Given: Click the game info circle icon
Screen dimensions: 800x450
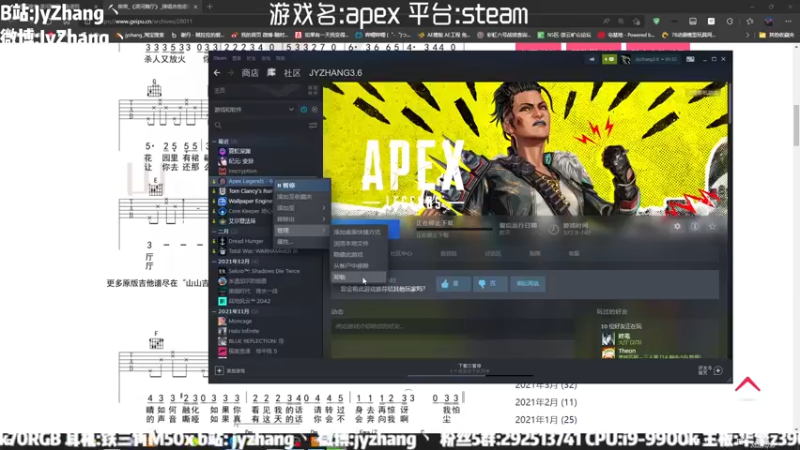Looking at the screenshot, I should tap(695, 226).
